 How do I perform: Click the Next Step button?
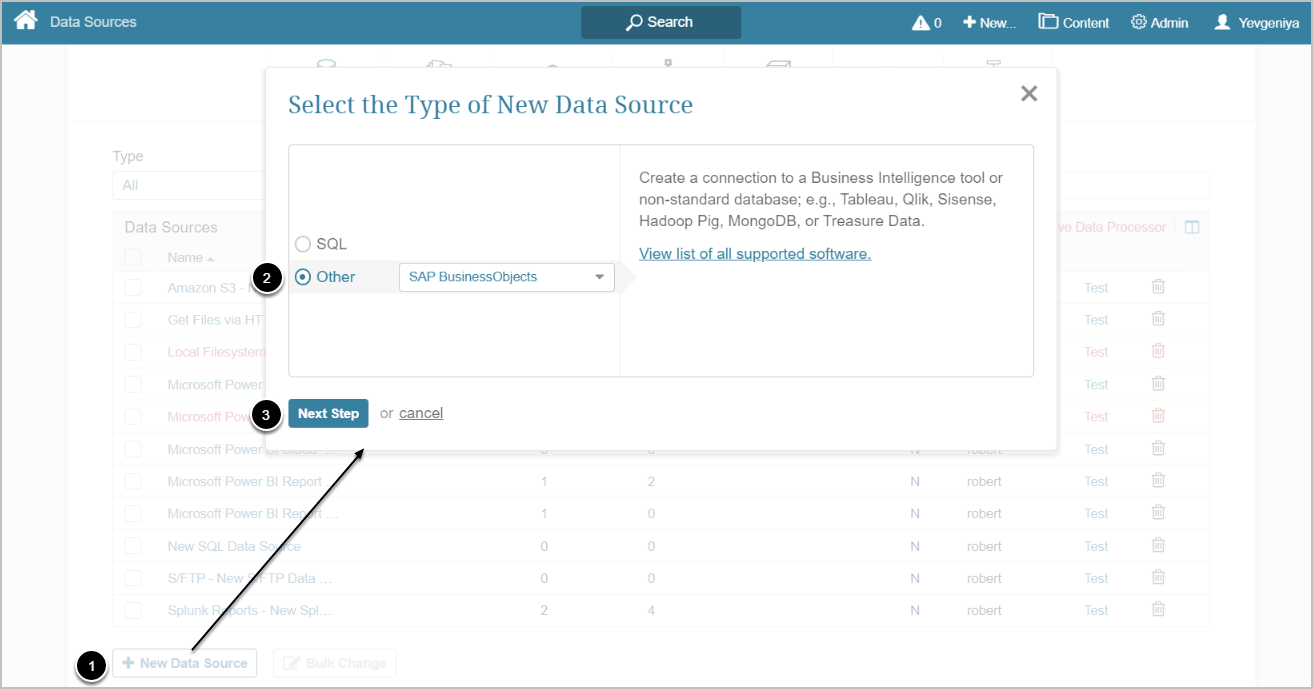pos(328,414)
